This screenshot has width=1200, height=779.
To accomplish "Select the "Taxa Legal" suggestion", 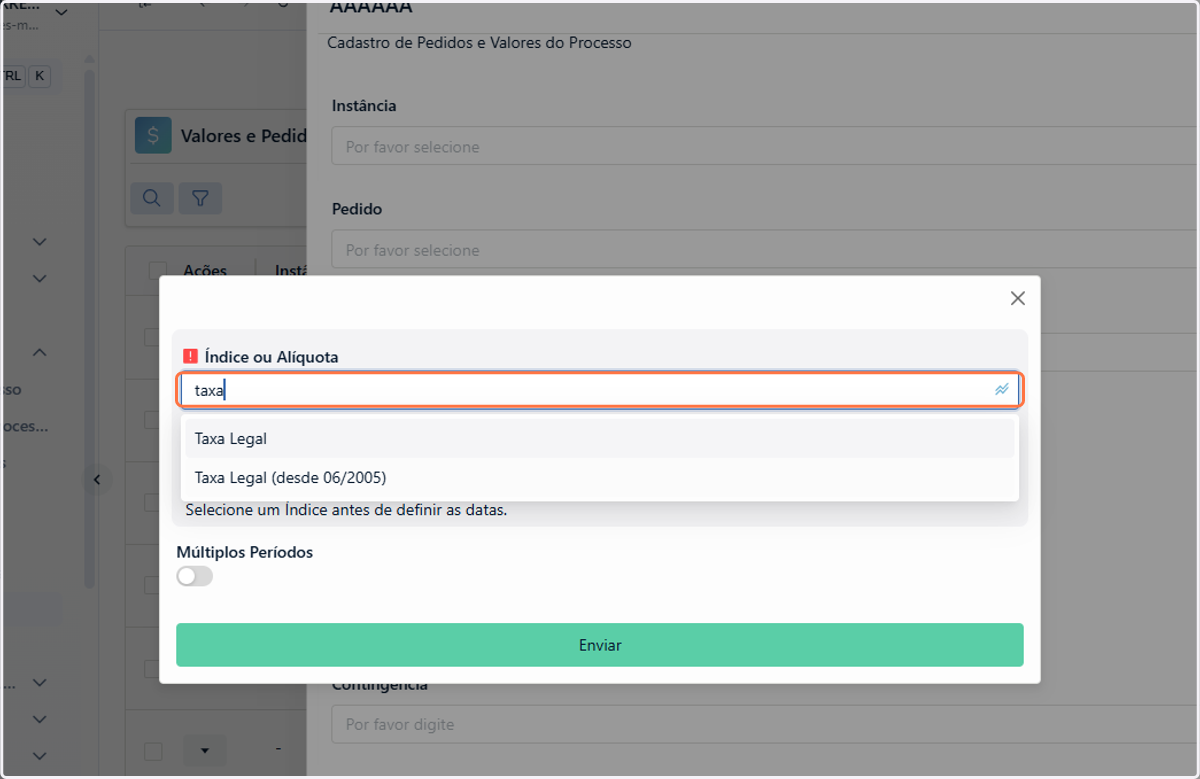I will tap(600, 438).
